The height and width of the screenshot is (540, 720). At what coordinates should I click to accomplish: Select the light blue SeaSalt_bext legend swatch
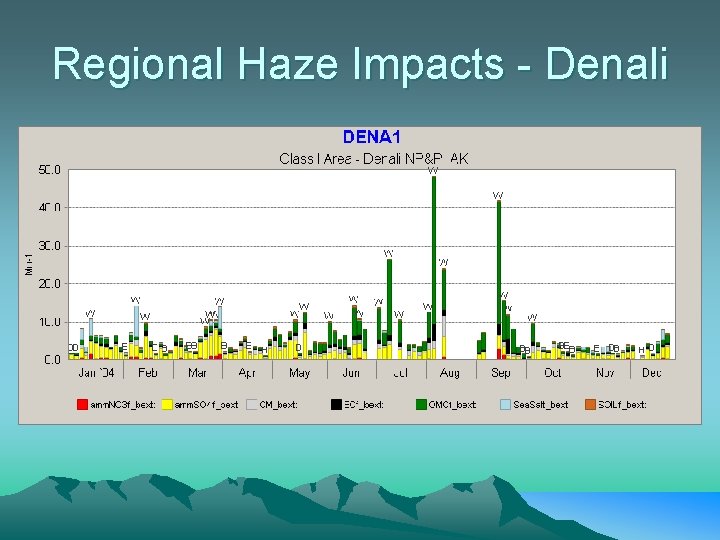click(x=506, y=405)
